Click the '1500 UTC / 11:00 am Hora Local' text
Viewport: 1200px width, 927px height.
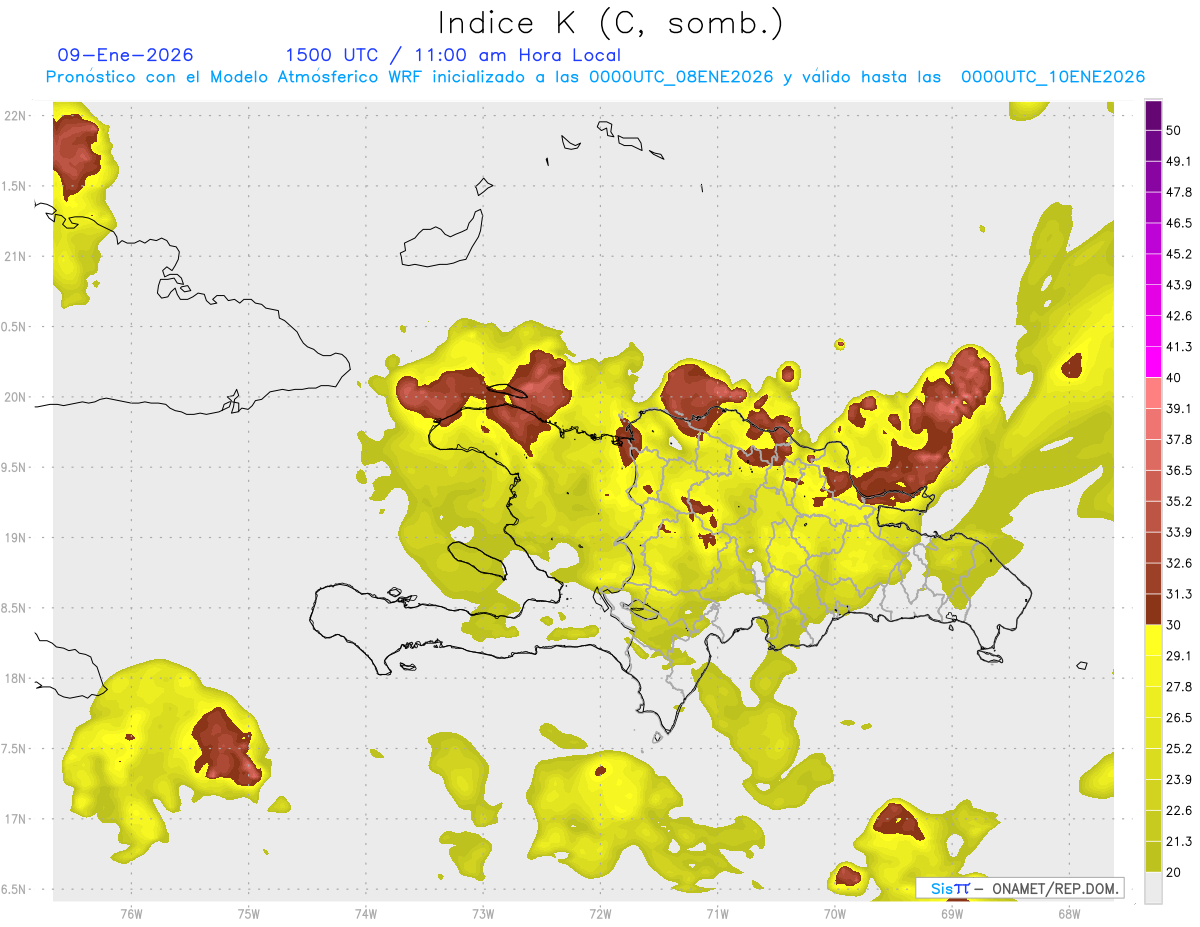(x=453, y=55)
